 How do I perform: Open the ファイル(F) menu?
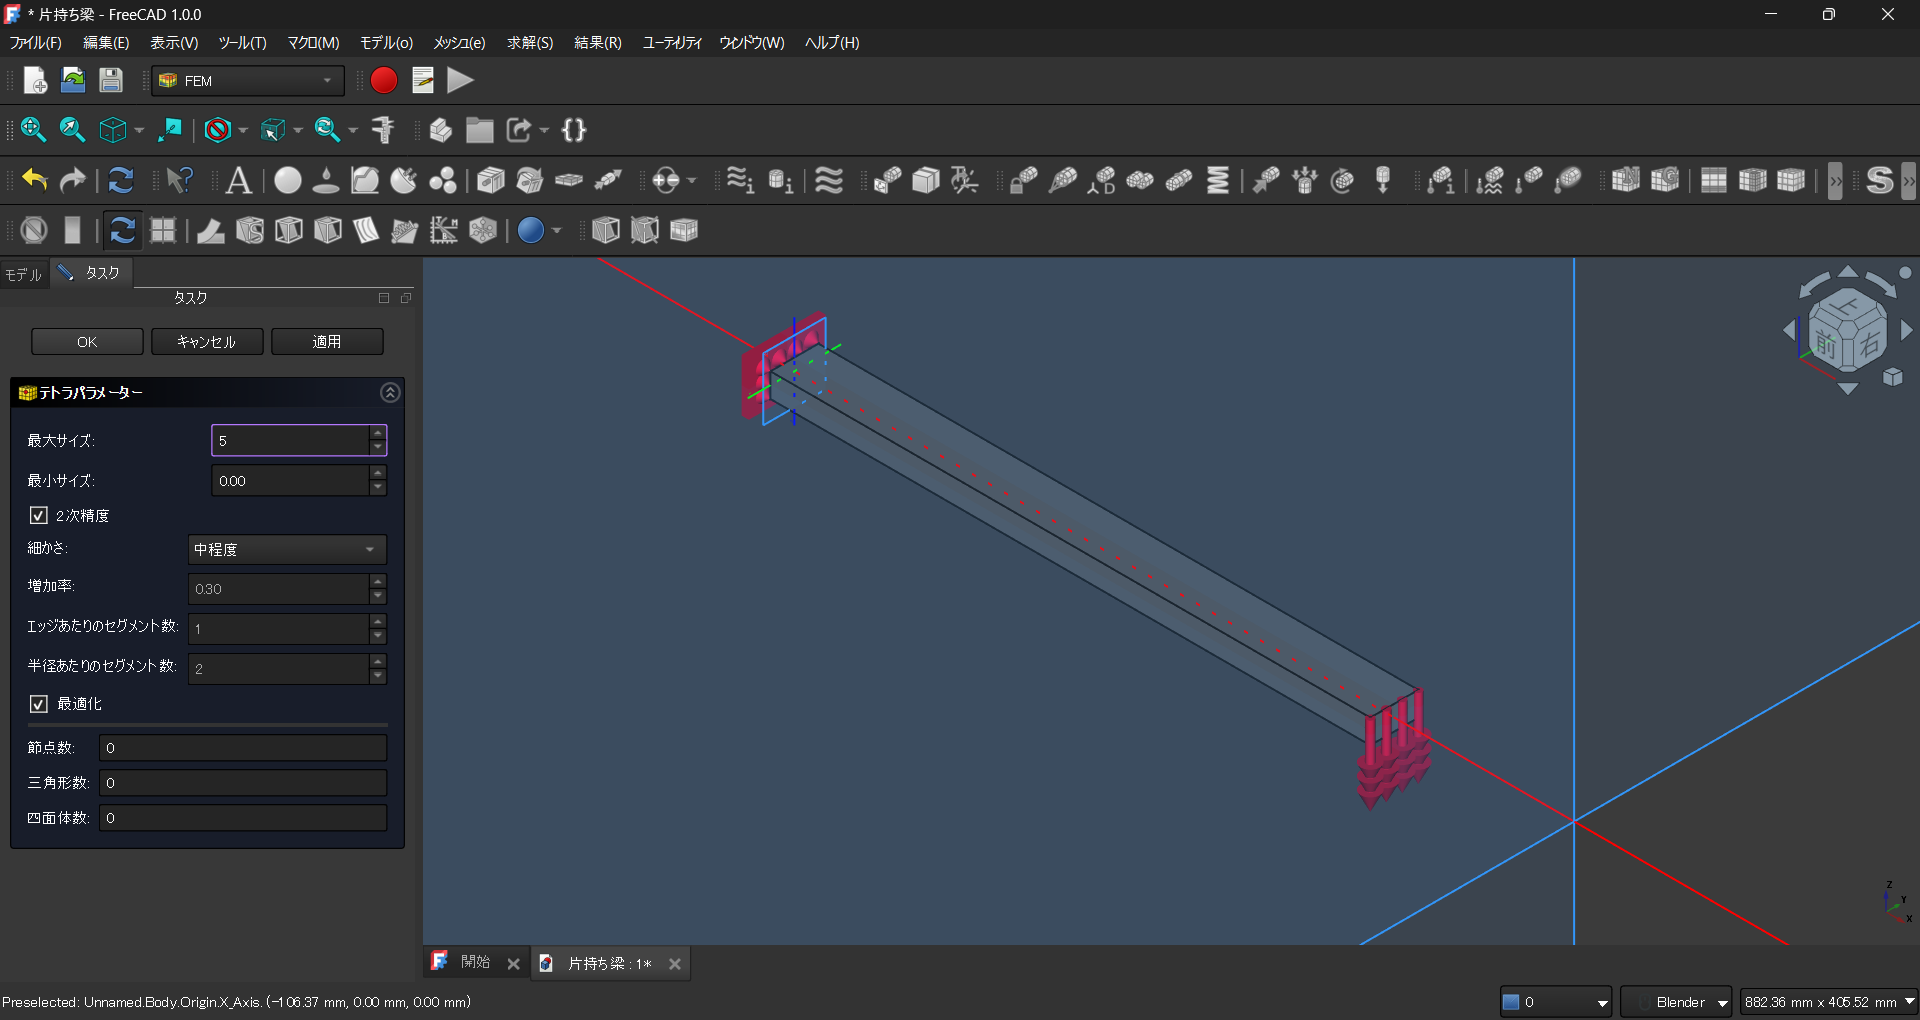pos(36,43)
